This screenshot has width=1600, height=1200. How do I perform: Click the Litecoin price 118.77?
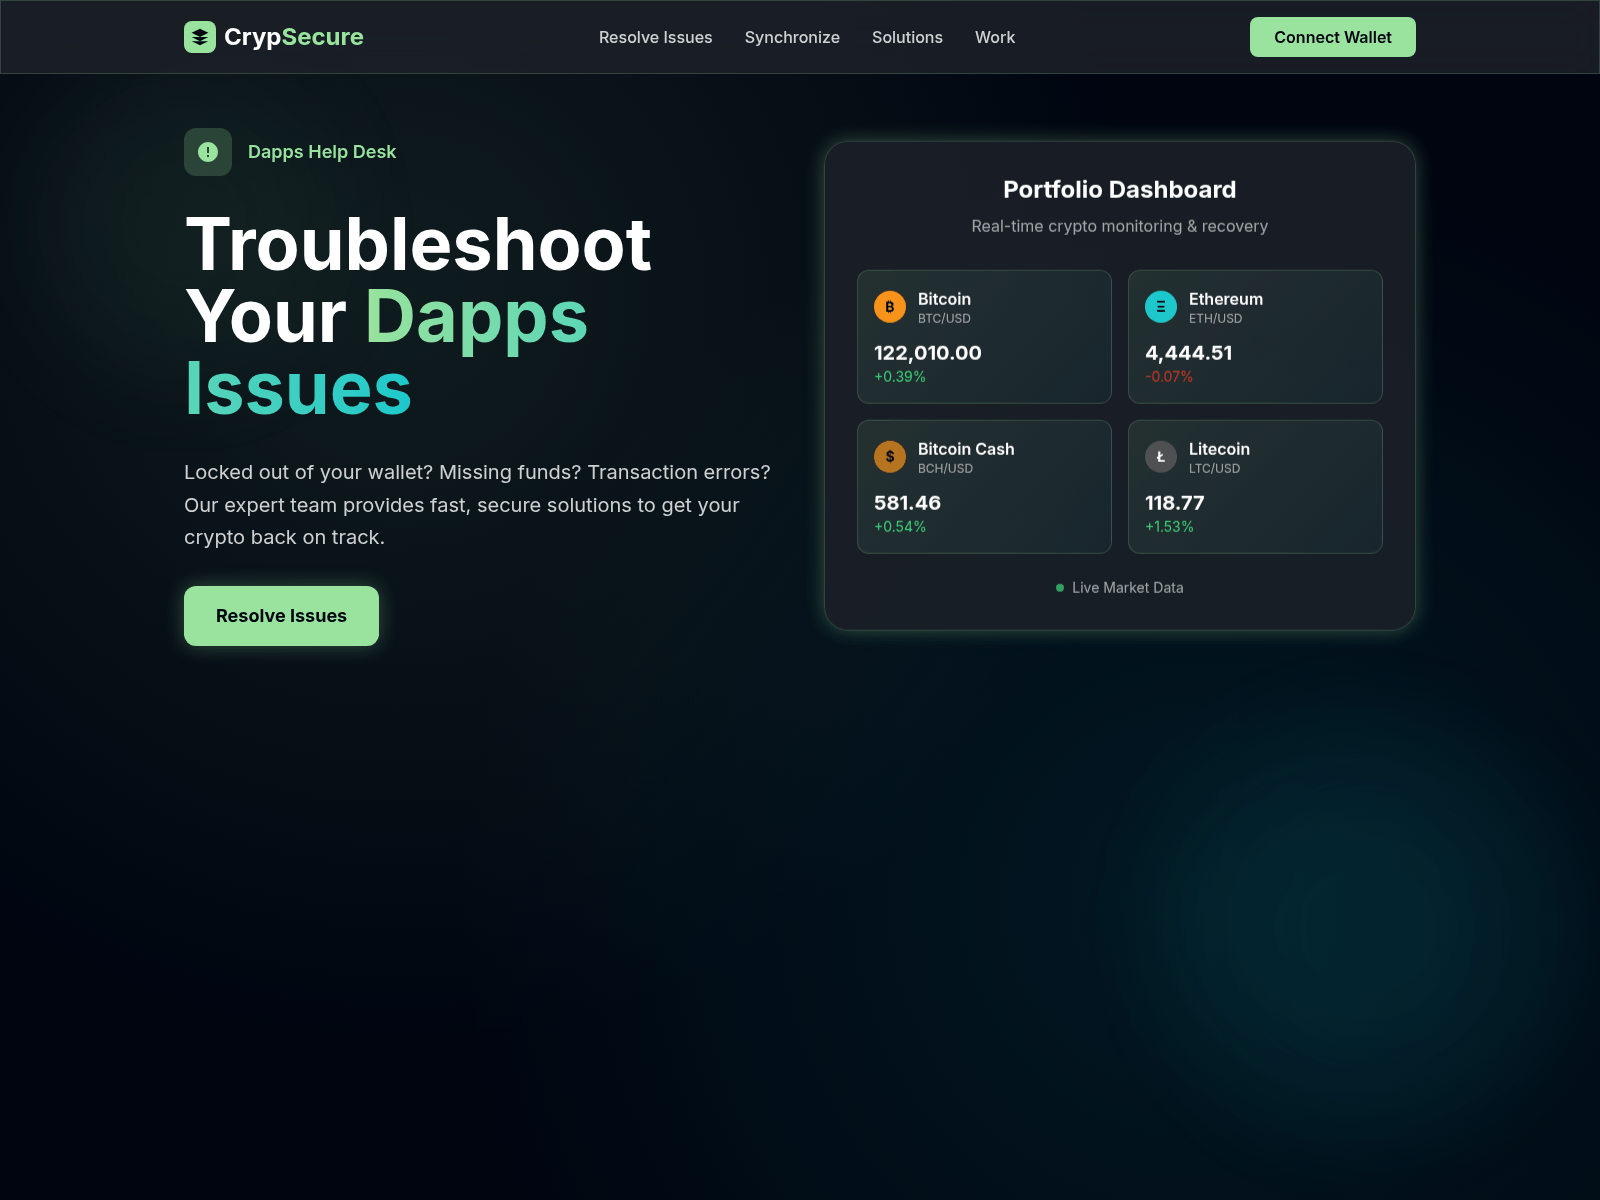1175,503
